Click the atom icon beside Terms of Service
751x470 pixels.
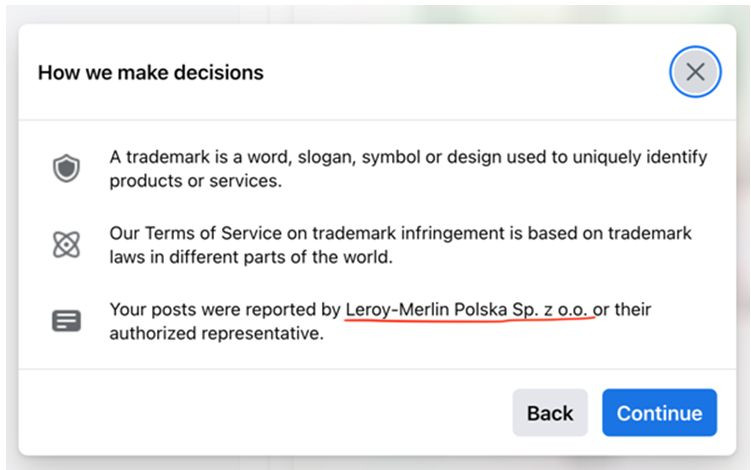click(x=66, y=245)
